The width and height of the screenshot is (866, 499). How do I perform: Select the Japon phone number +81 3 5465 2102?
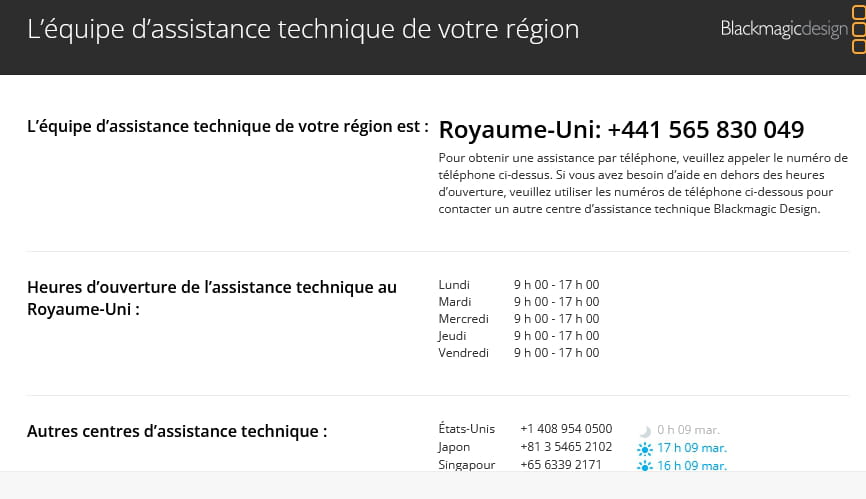tap(566, 447)
